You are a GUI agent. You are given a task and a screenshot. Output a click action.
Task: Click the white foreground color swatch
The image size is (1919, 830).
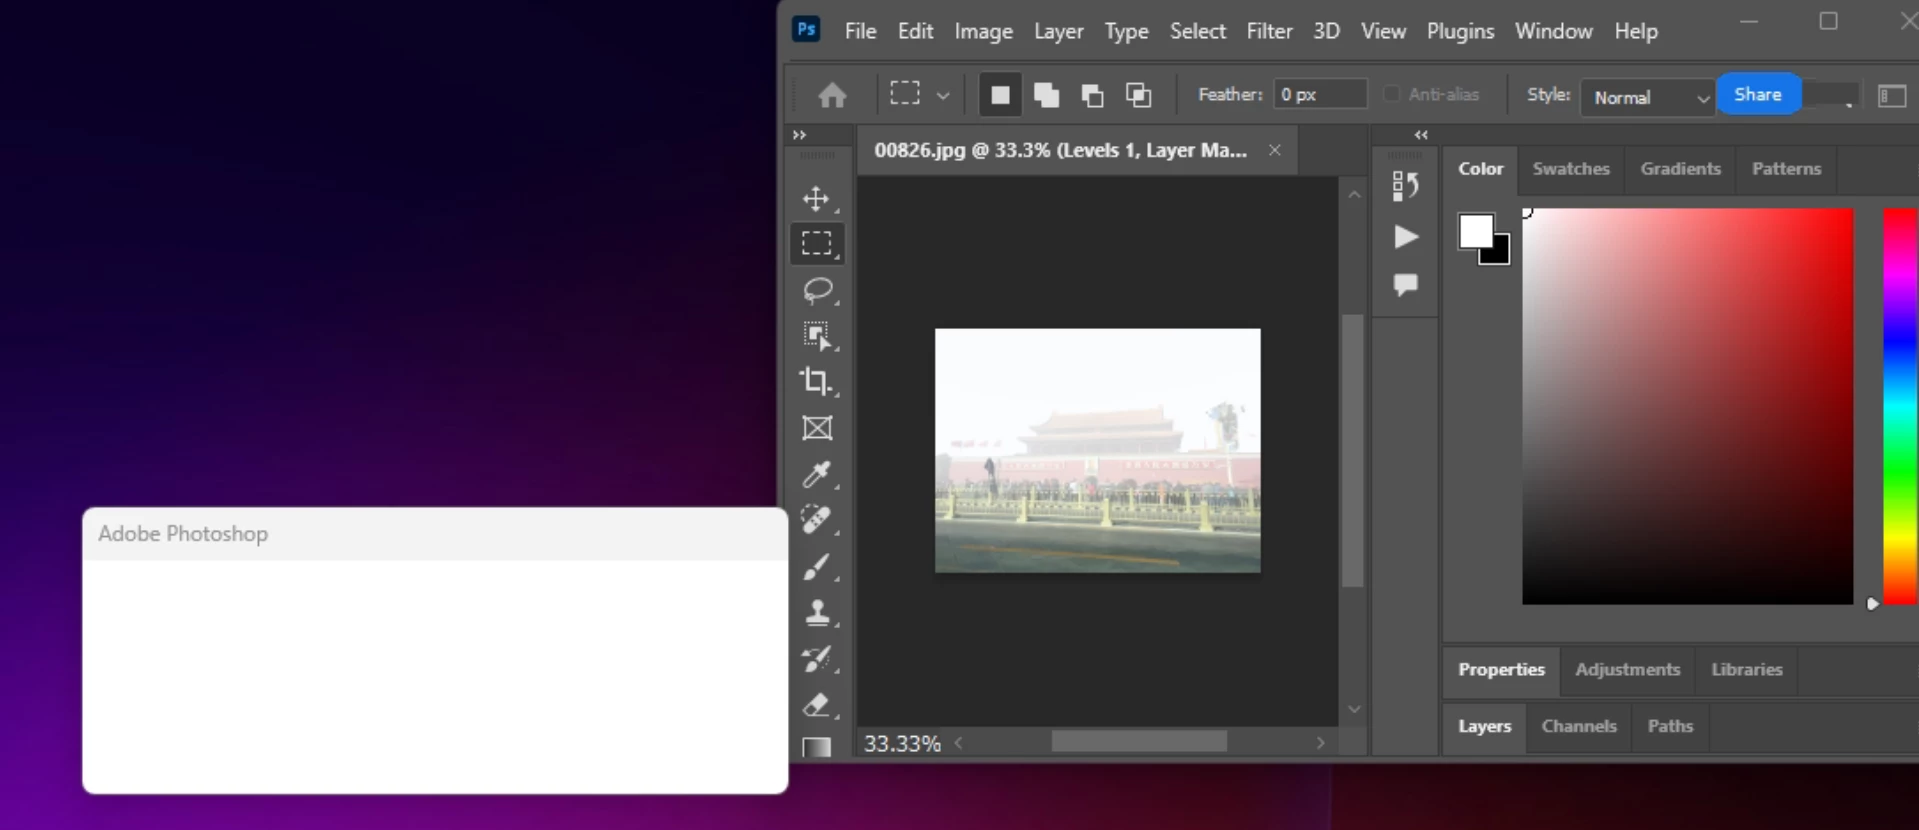(x=1475, y=231)
